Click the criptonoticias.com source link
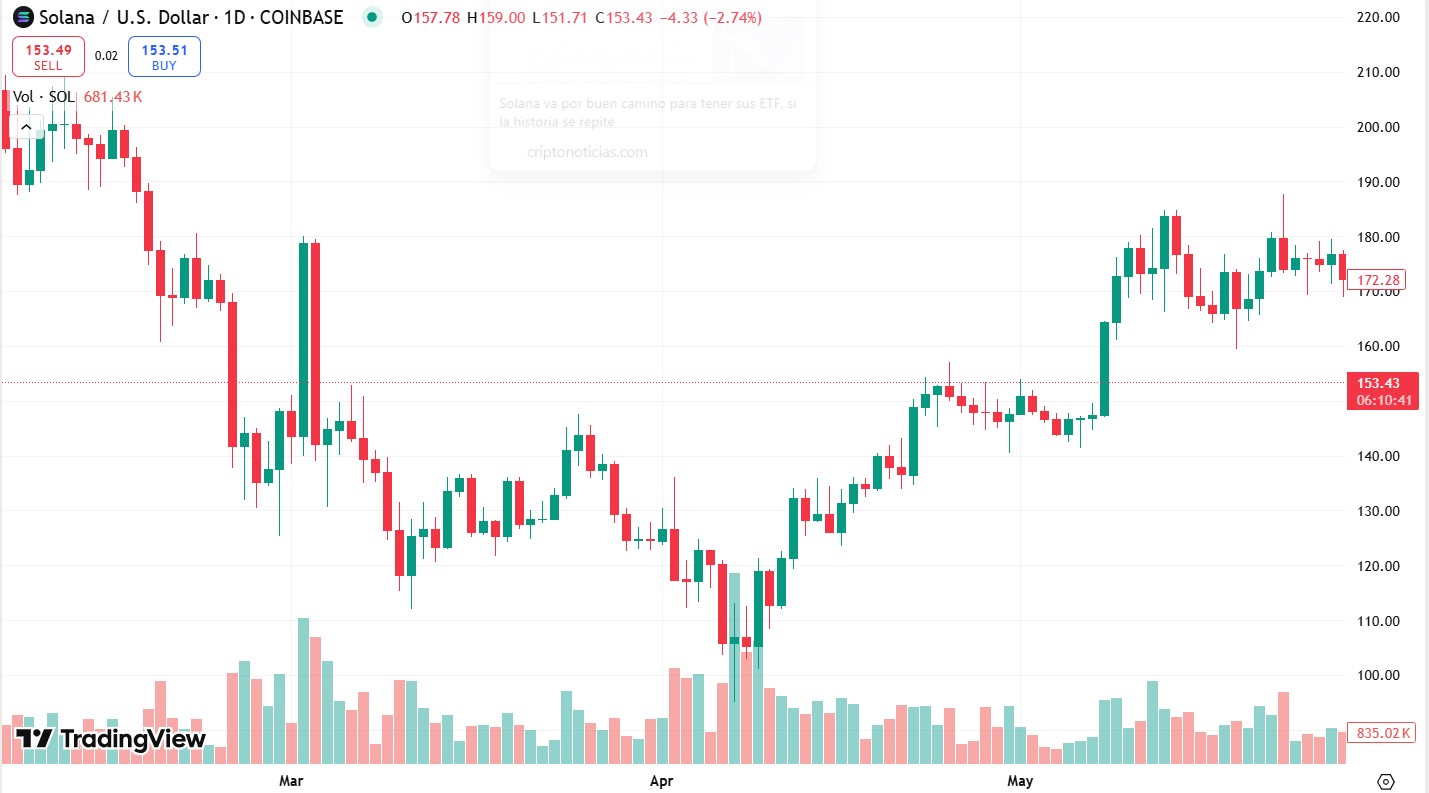Viewport: 1429px width, 793px height. click(x=587, y=152)
